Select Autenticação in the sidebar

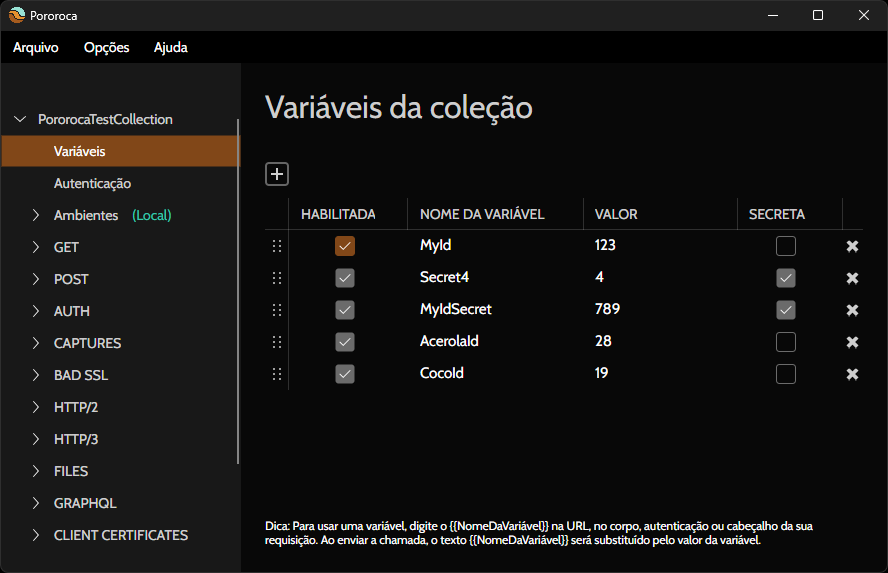click(92, 183)
